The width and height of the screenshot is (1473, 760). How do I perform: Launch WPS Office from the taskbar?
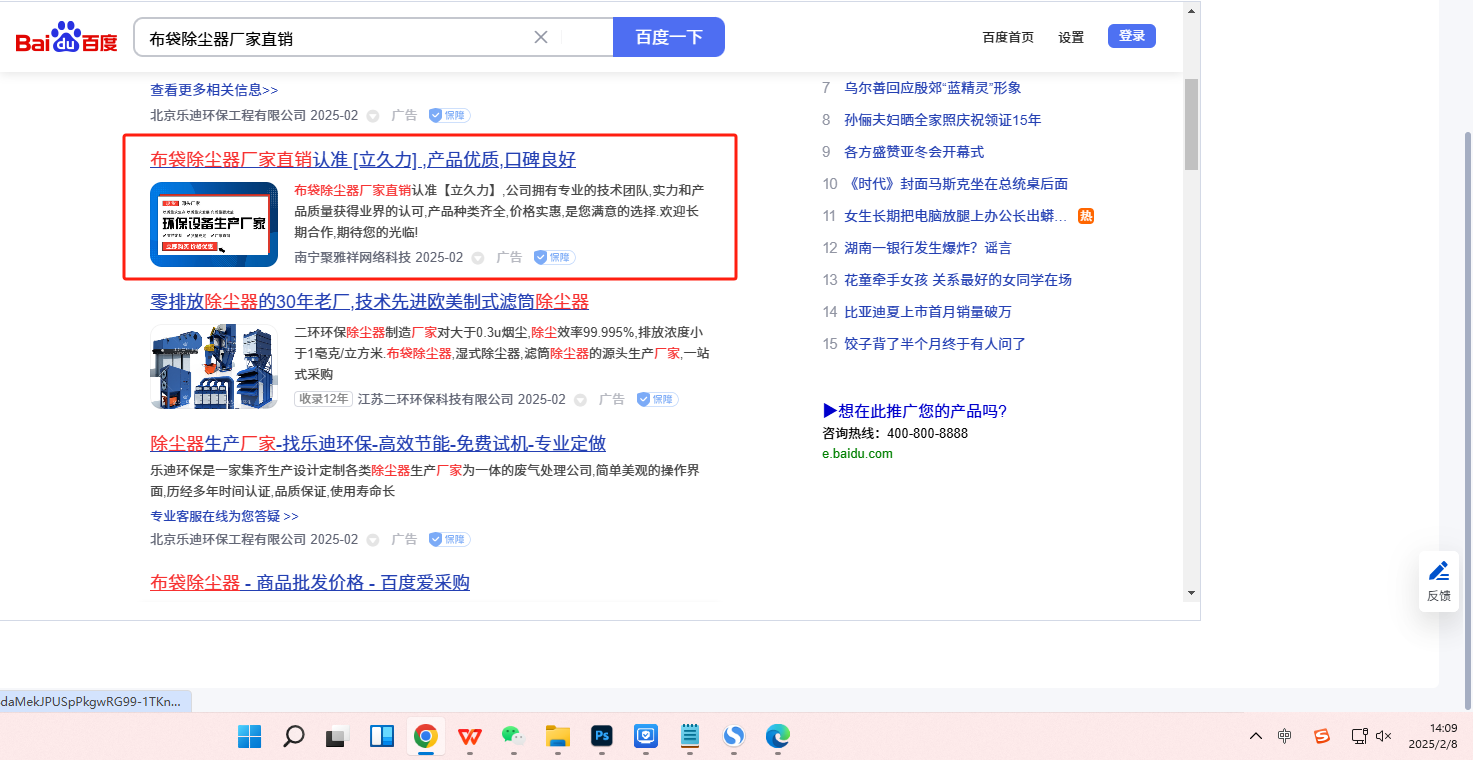pyautogui.click(x=469, y=737)
